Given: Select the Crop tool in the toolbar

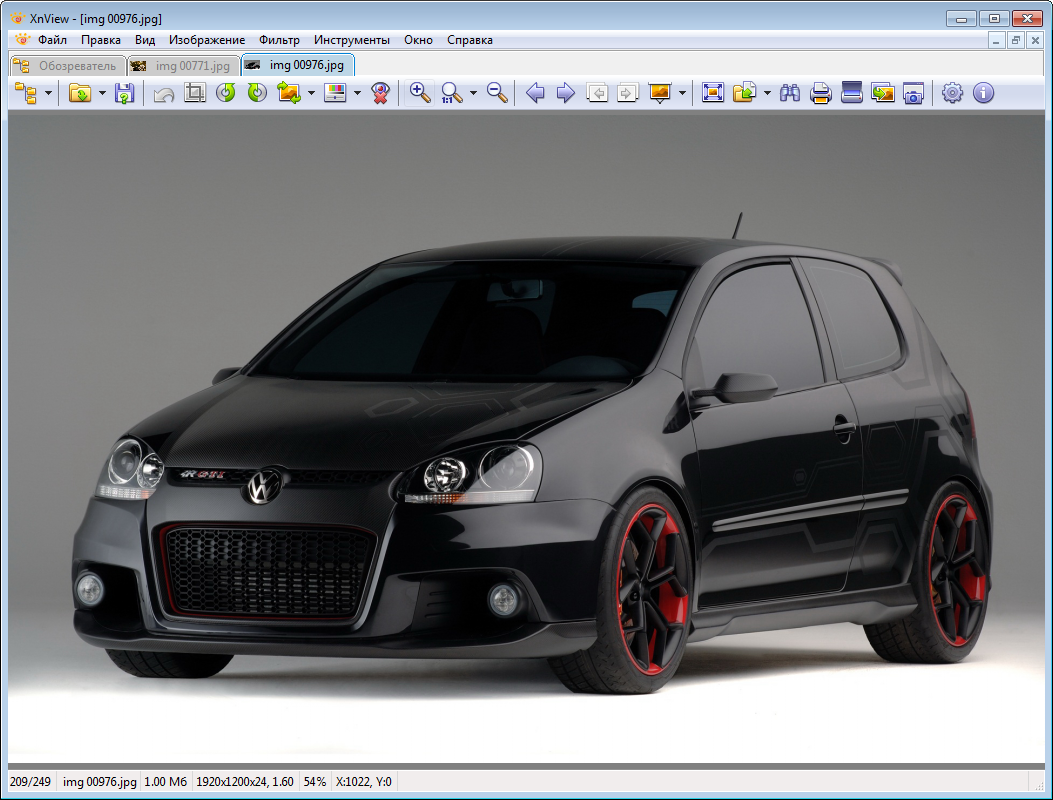Looking at the screenshot, I should coord(195,93).
